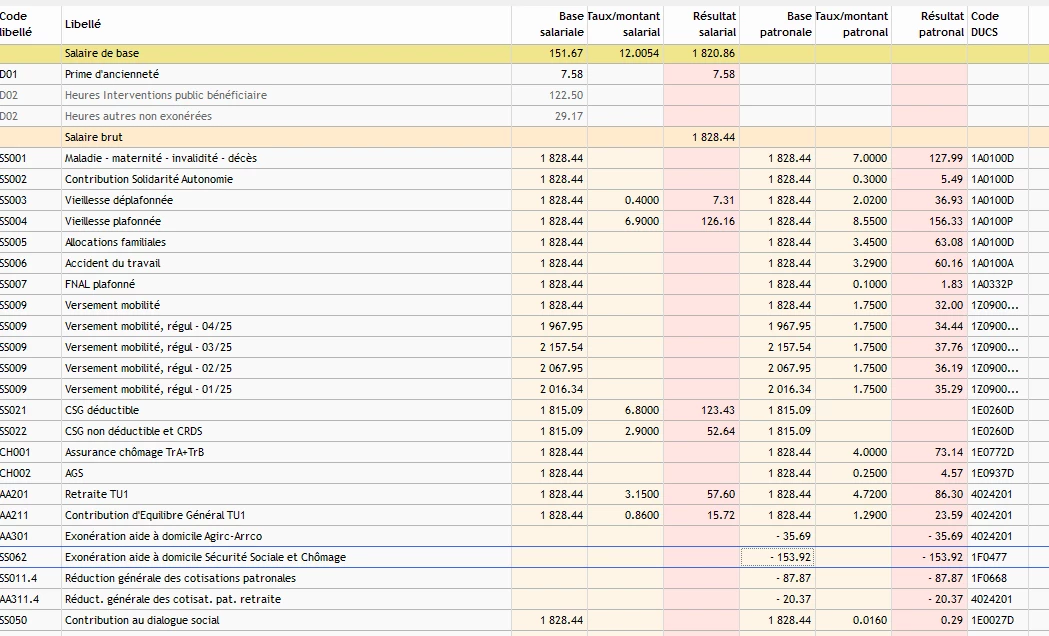Click the 3.2900 patronal rate for Accident du travail
The width and height of the screenshot is (1049, 636).
click(x=869, y=263)
